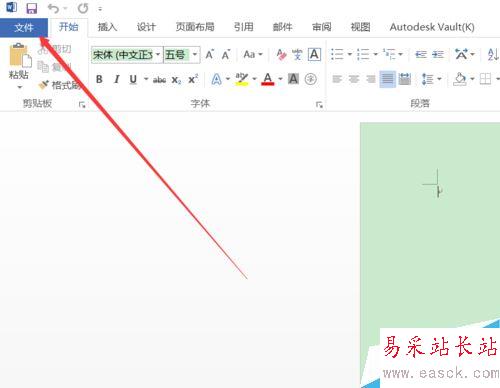Click the Text Effects (outlined A) icon

[x=216, y=79]
